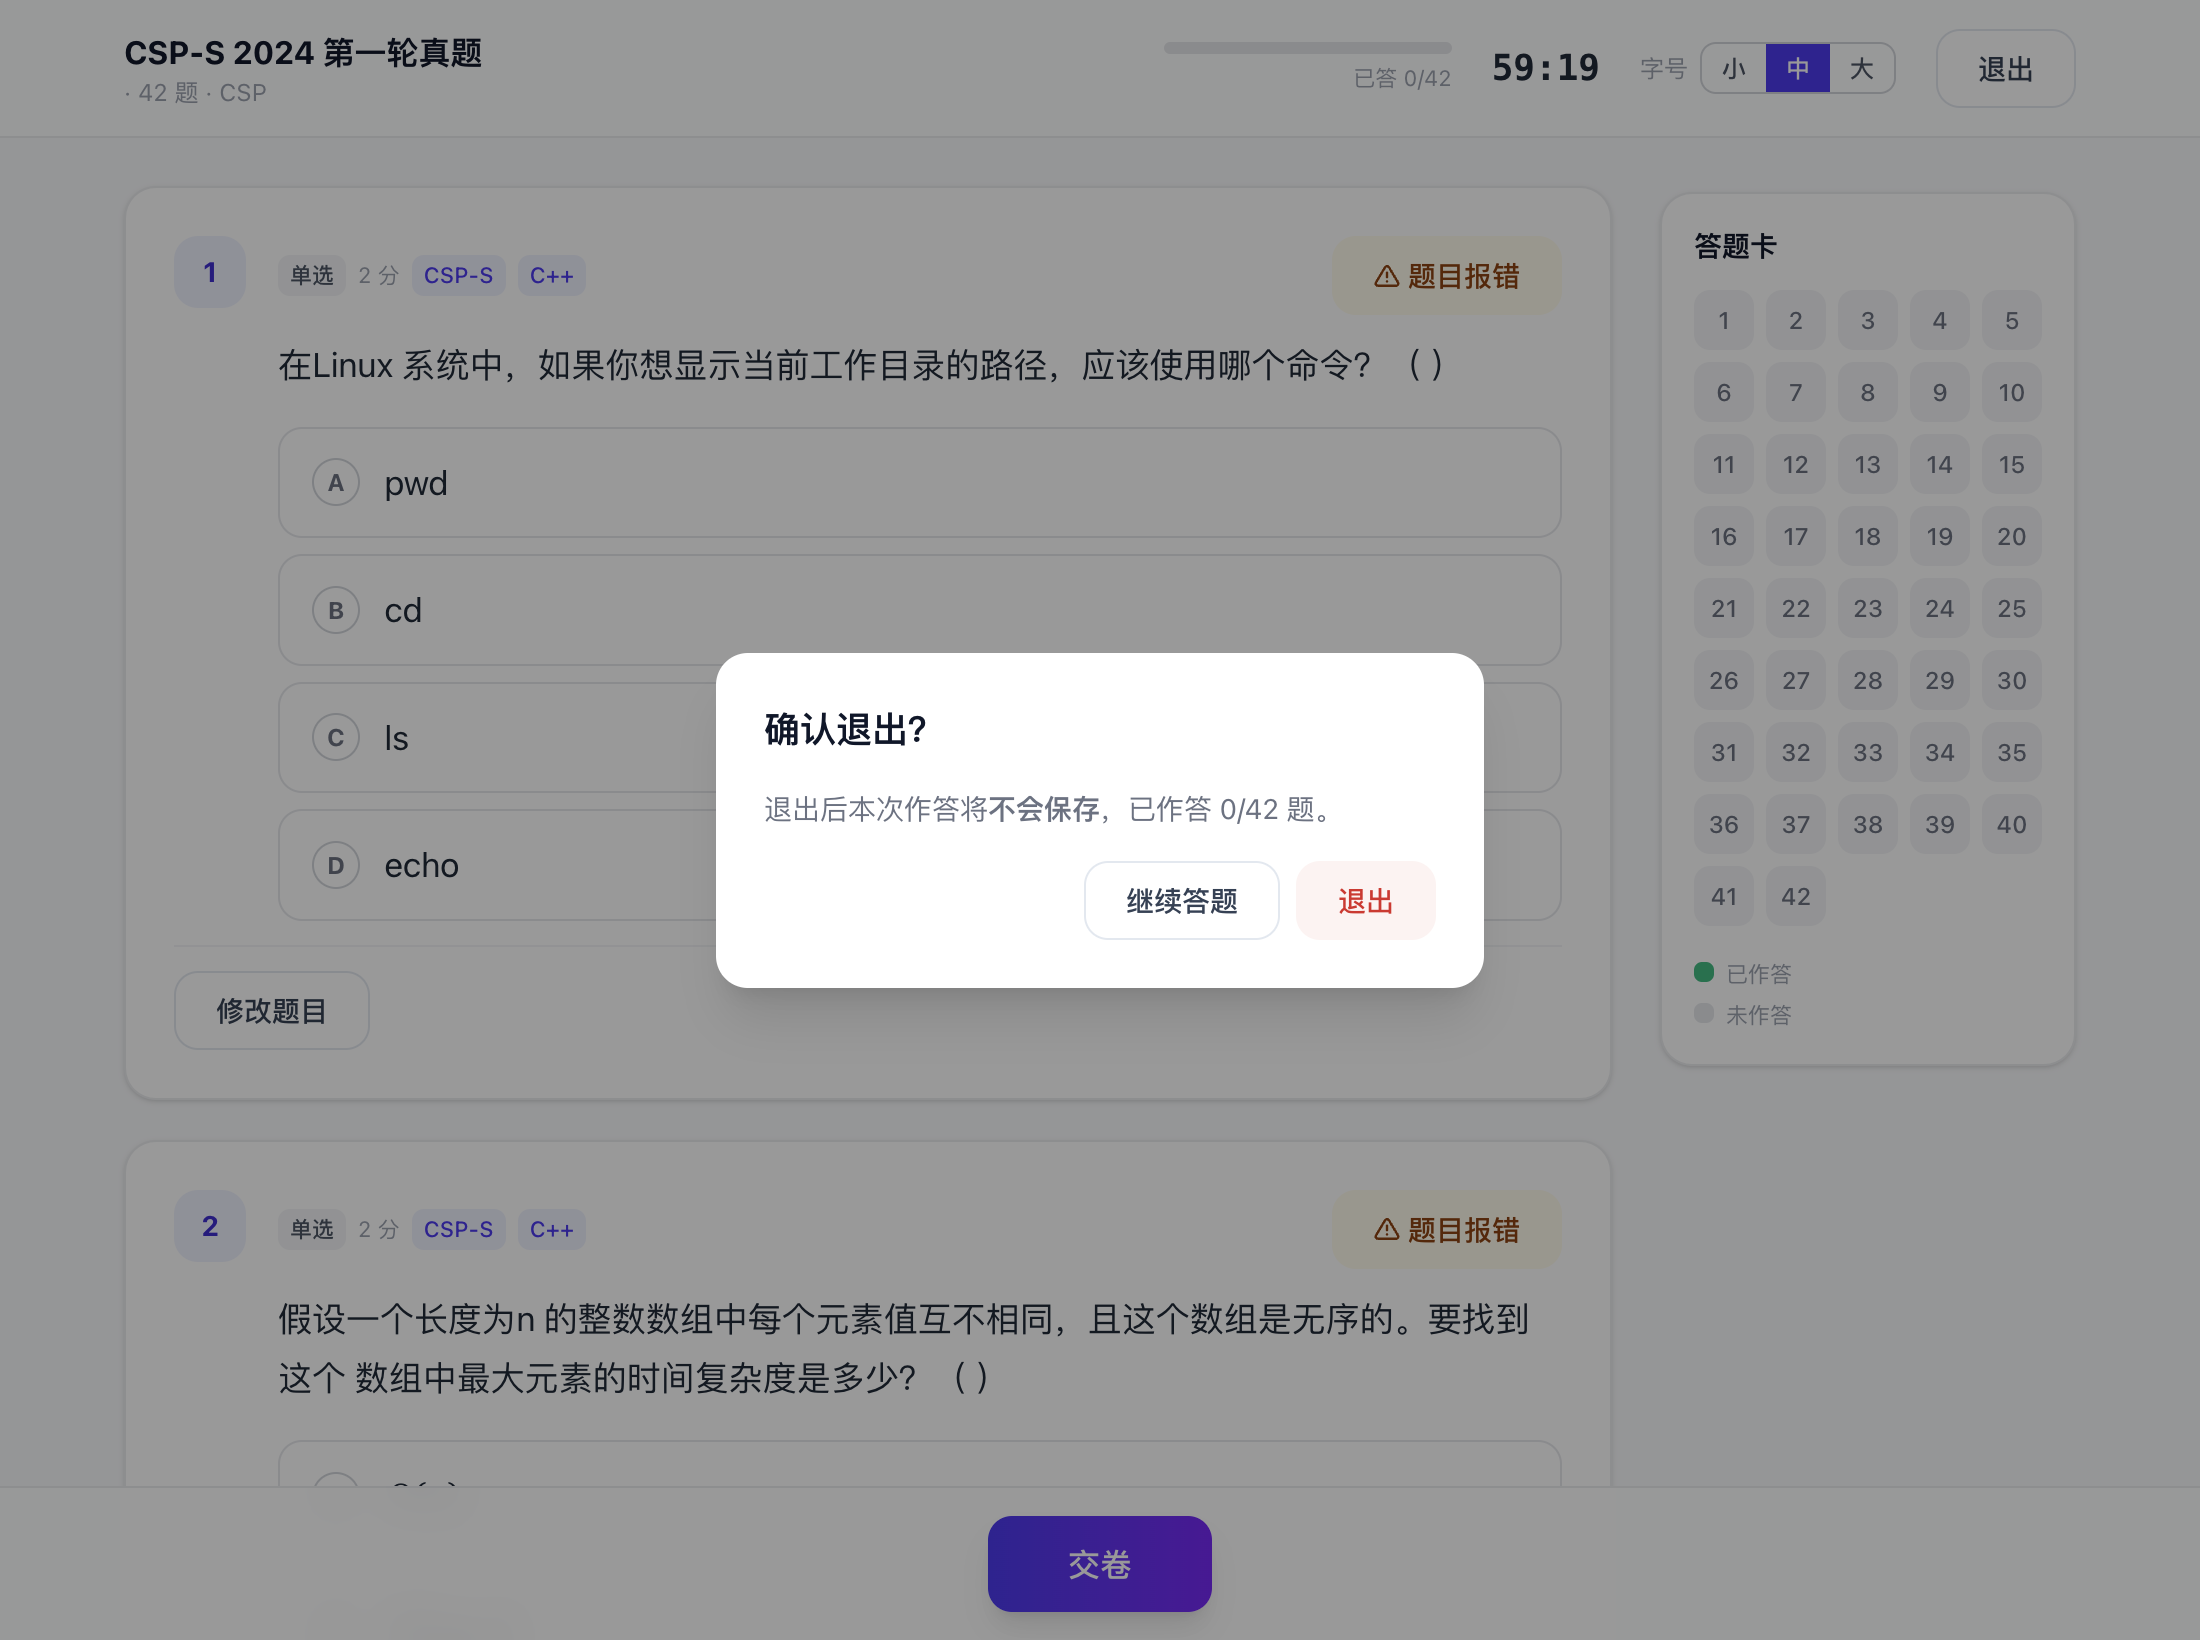Choose option D echo
This screenshot has height=1640, width=2200.
[x=919, y=865]
